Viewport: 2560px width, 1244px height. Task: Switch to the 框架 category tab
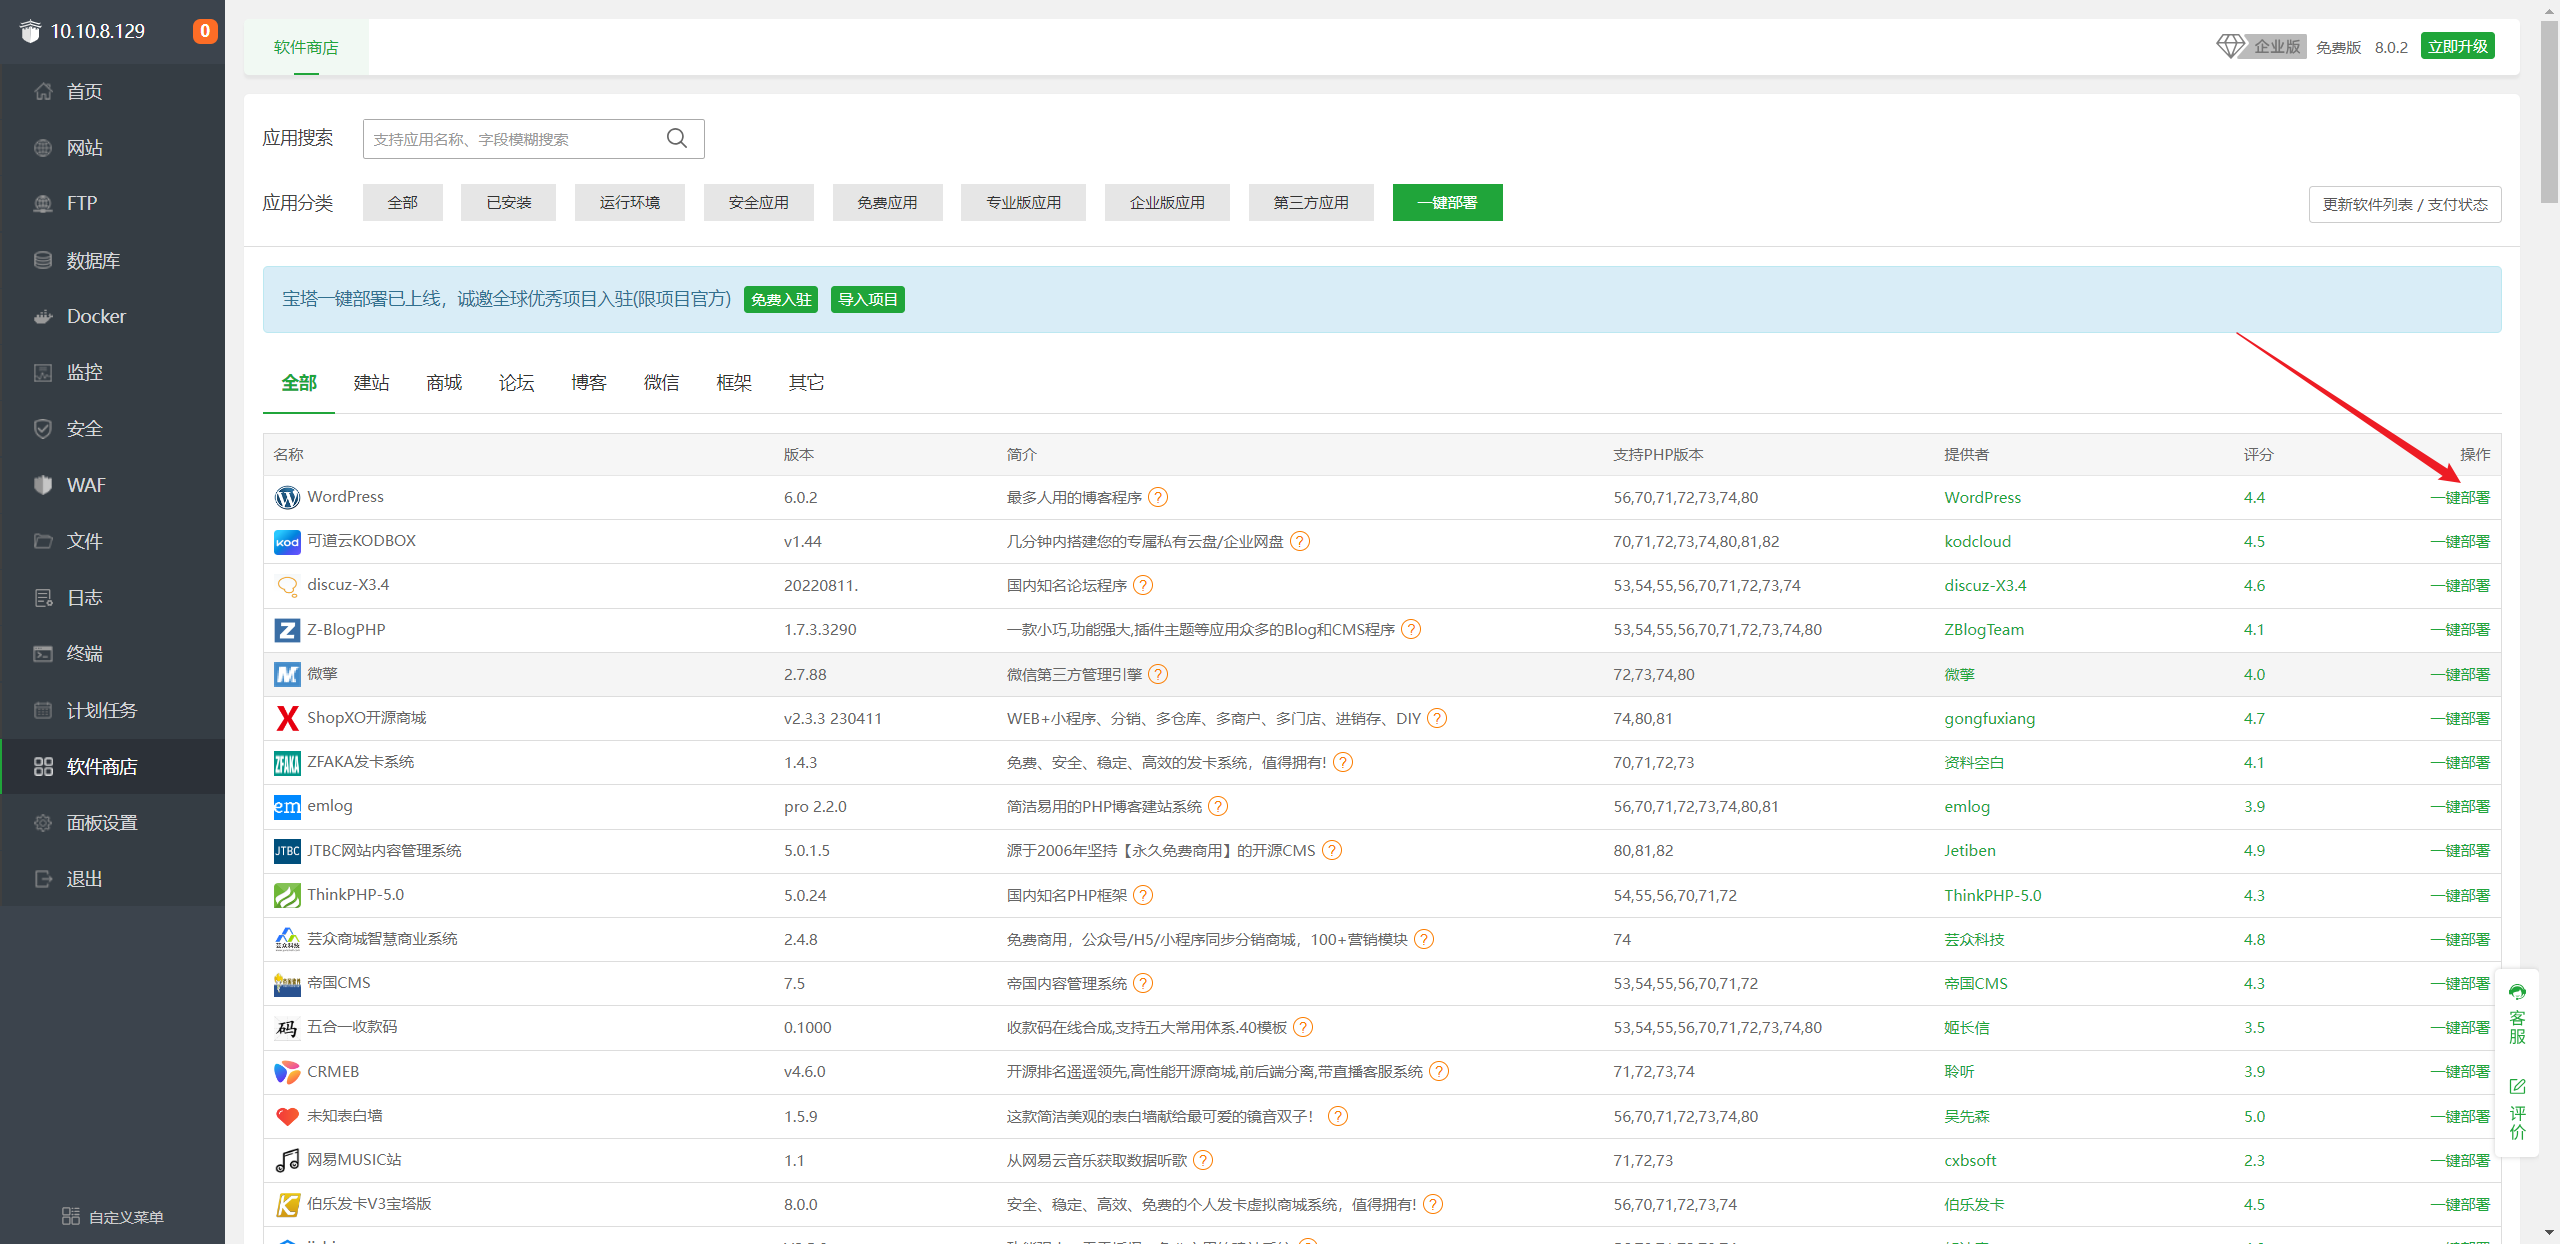pyautogui.click(x=734, y=383)
